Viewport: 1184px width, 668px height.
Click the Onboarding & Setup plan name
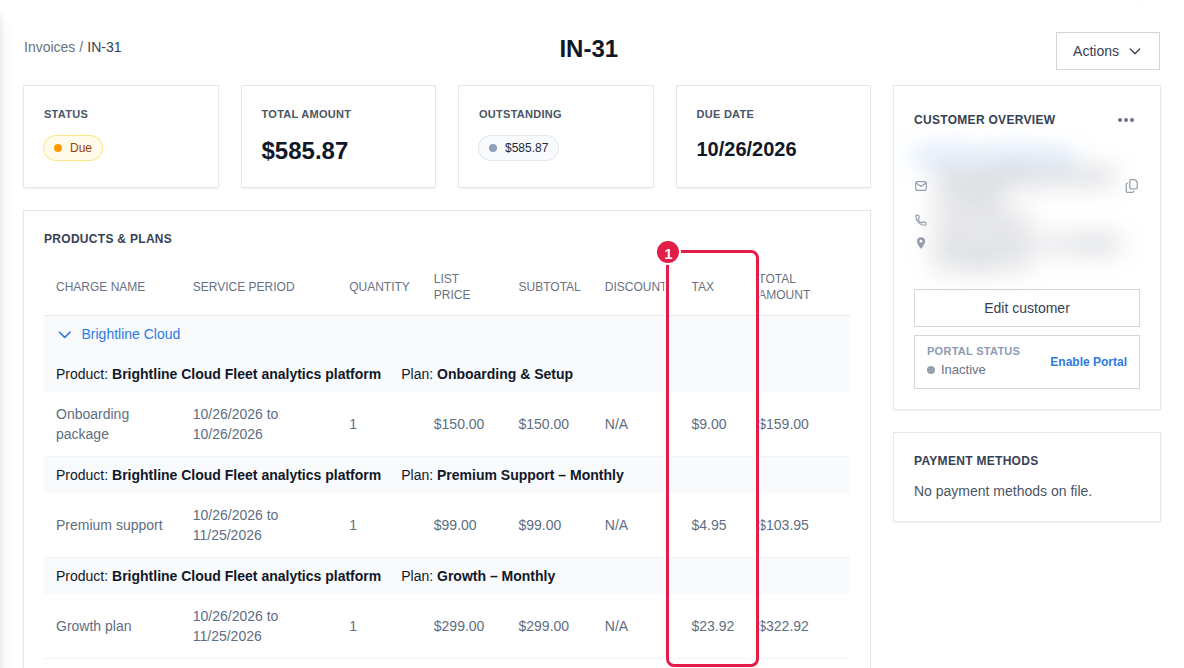(x=504, y=374)
